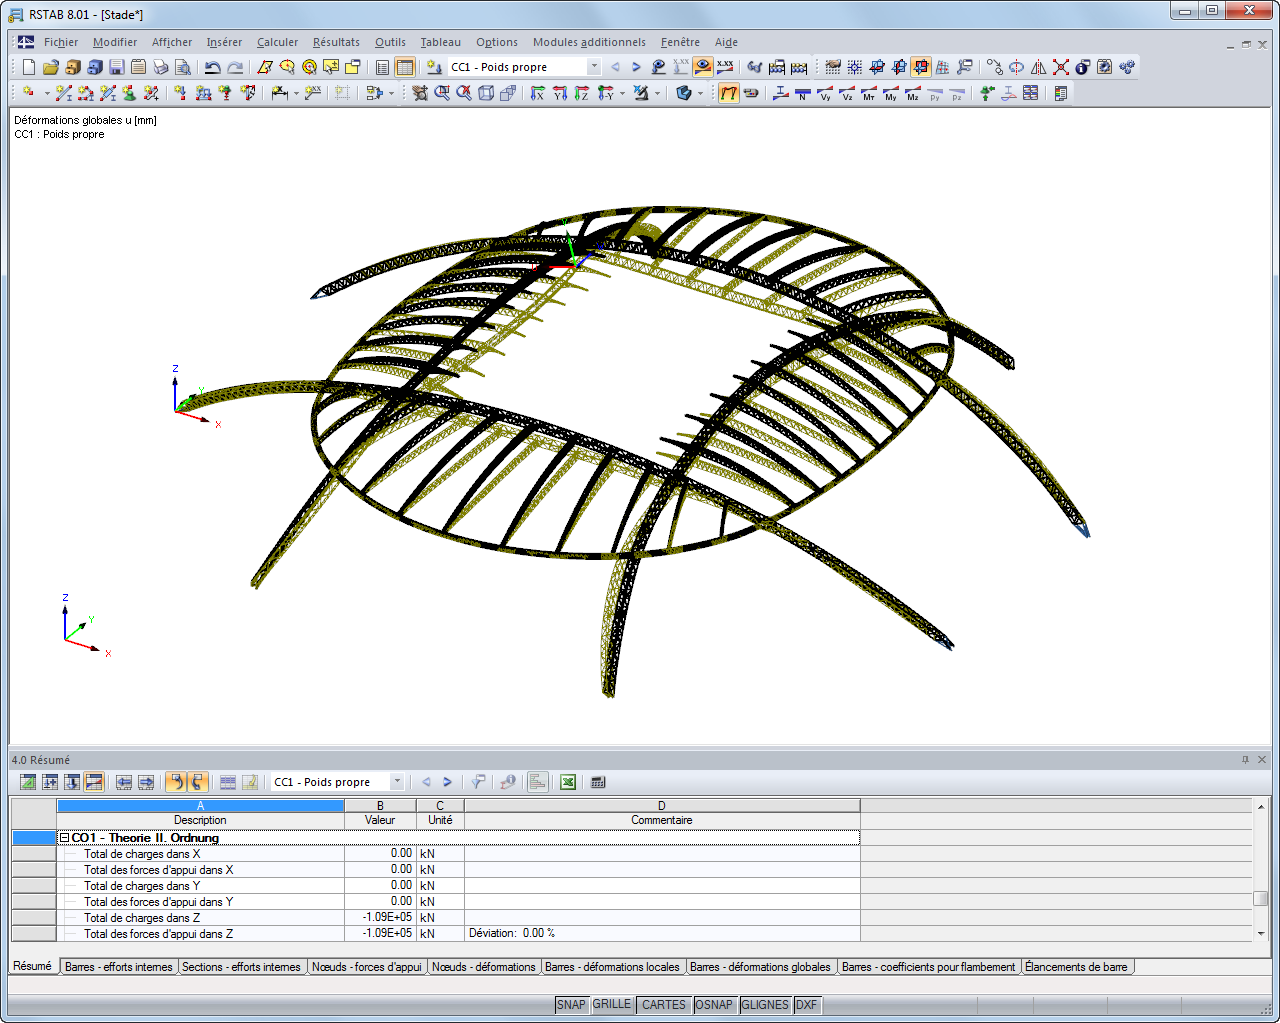Click the dimension line tool icon
Image resolution: width=1280 pixels, height=1023 pixels.
[x=280, y=93]
